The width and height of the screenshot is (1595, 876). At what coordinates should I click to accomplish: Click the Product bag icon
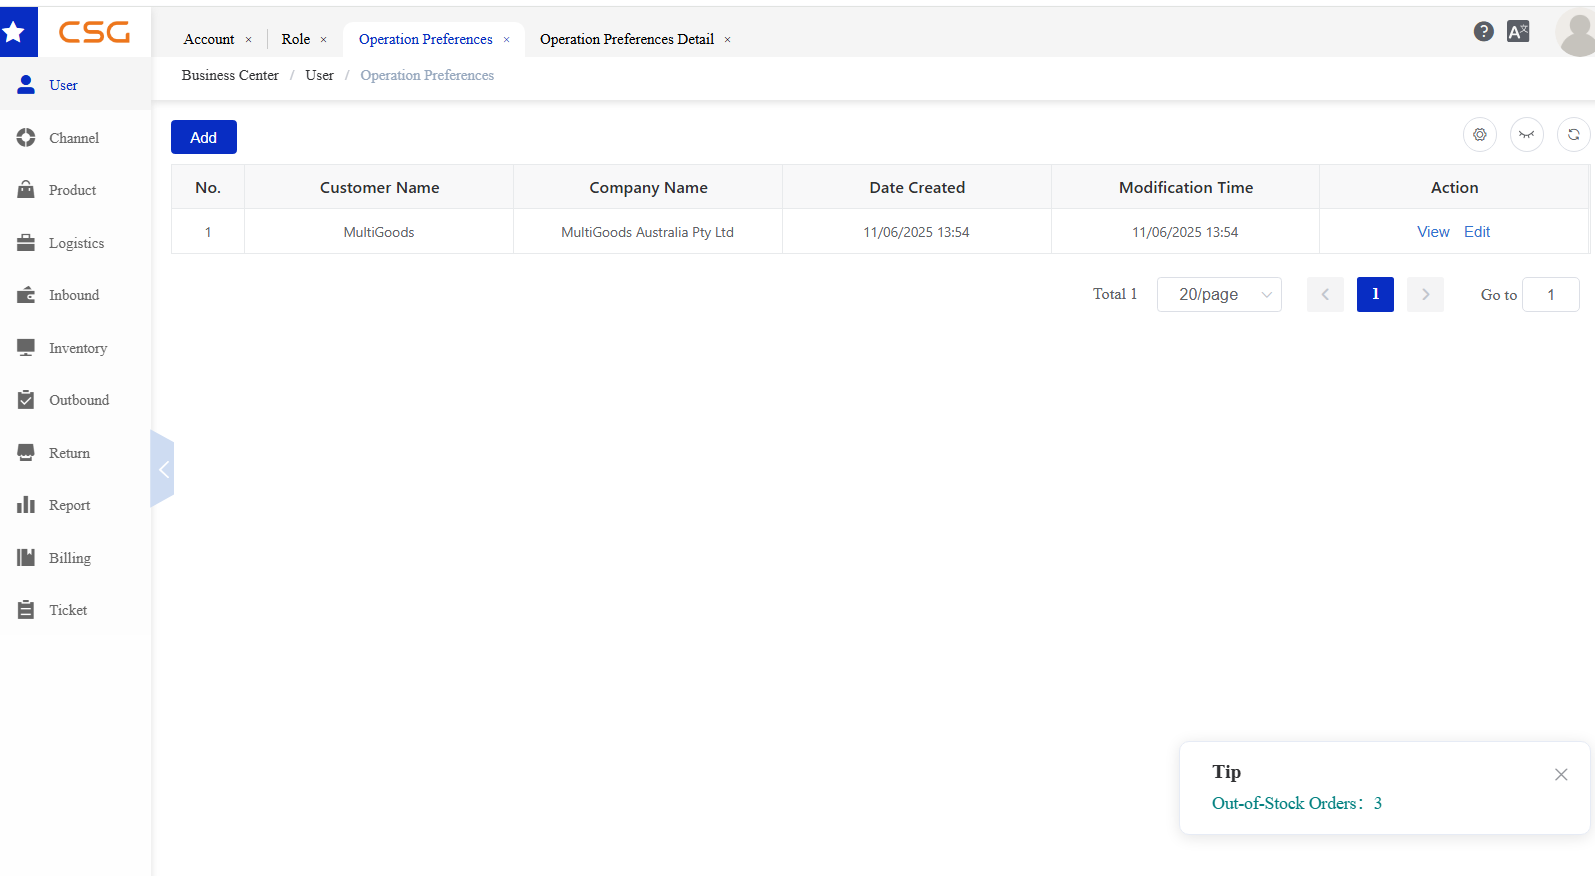point(26,190)
